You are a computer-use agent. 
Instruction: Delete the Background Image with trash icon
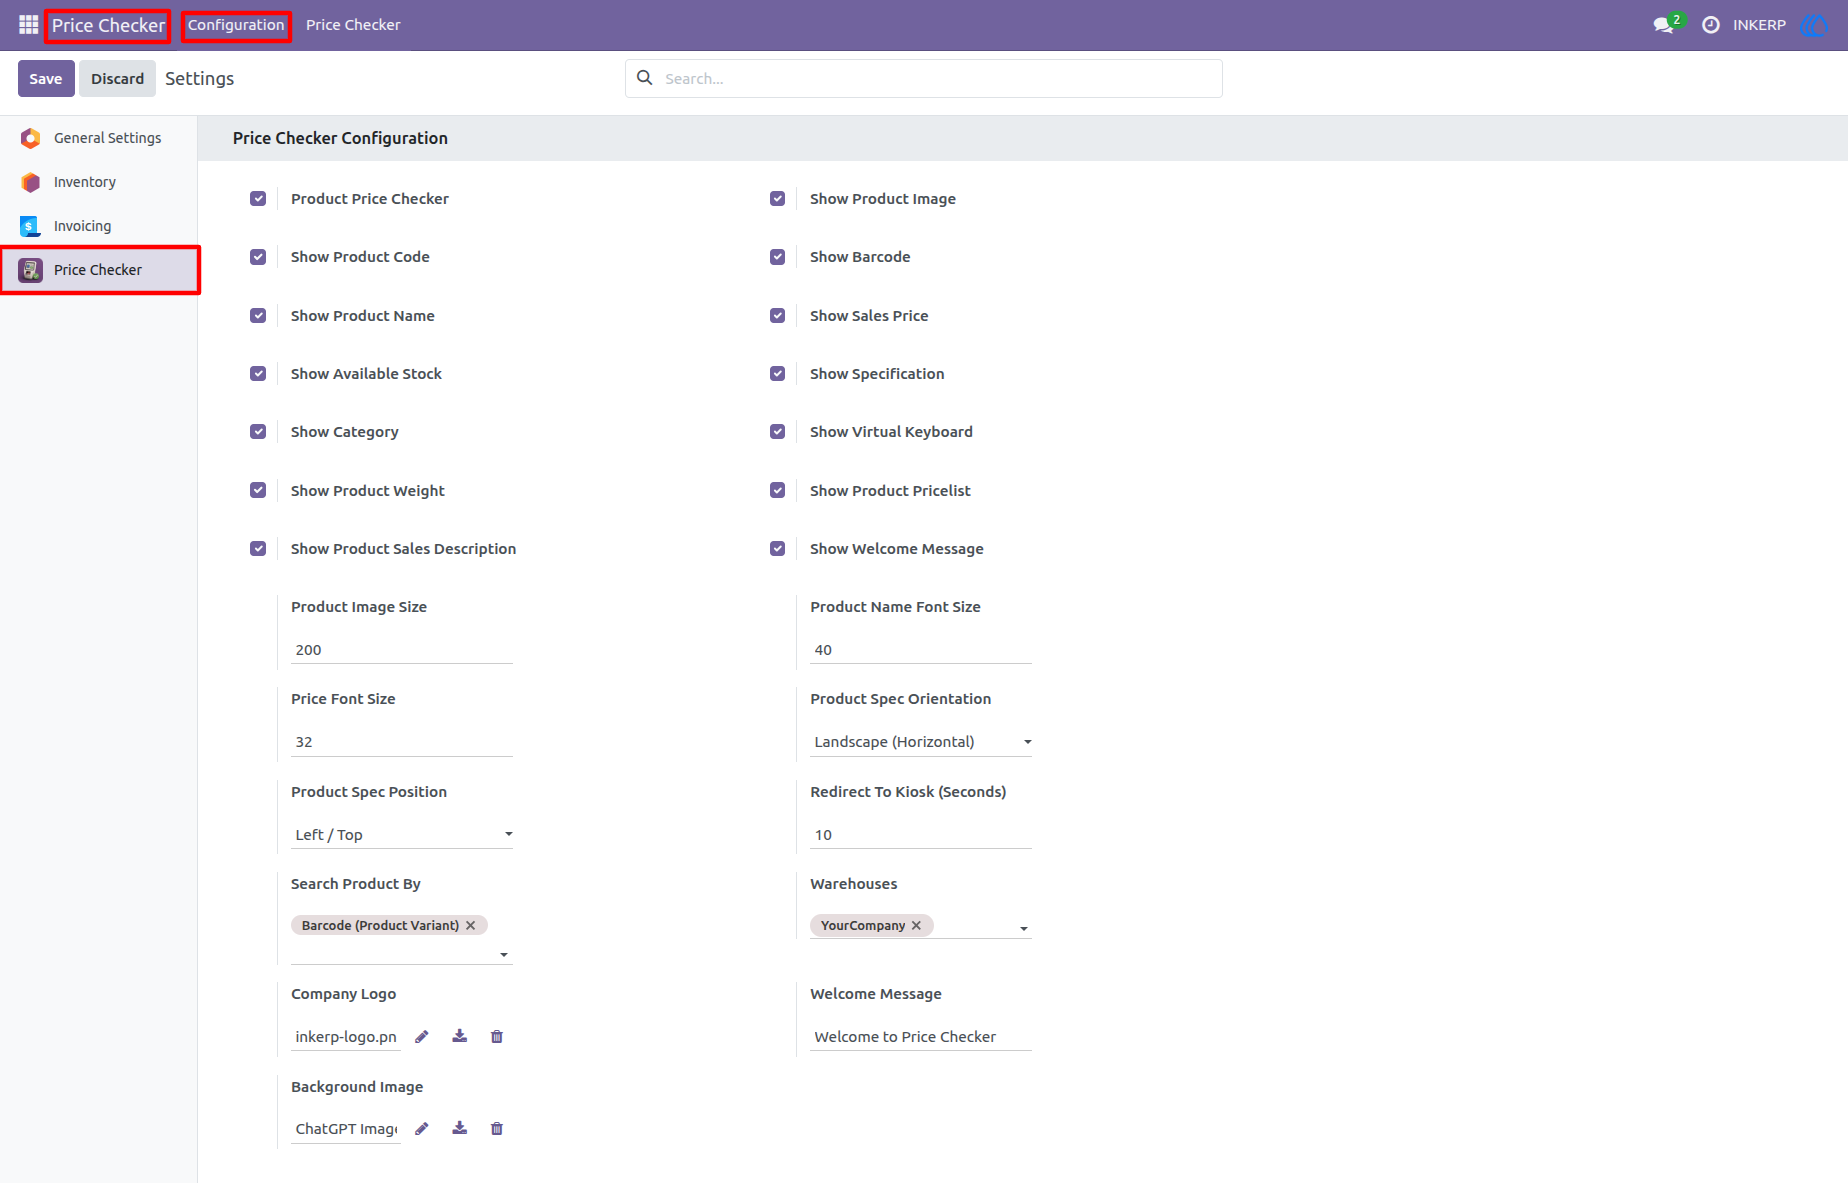[497, 1129]
